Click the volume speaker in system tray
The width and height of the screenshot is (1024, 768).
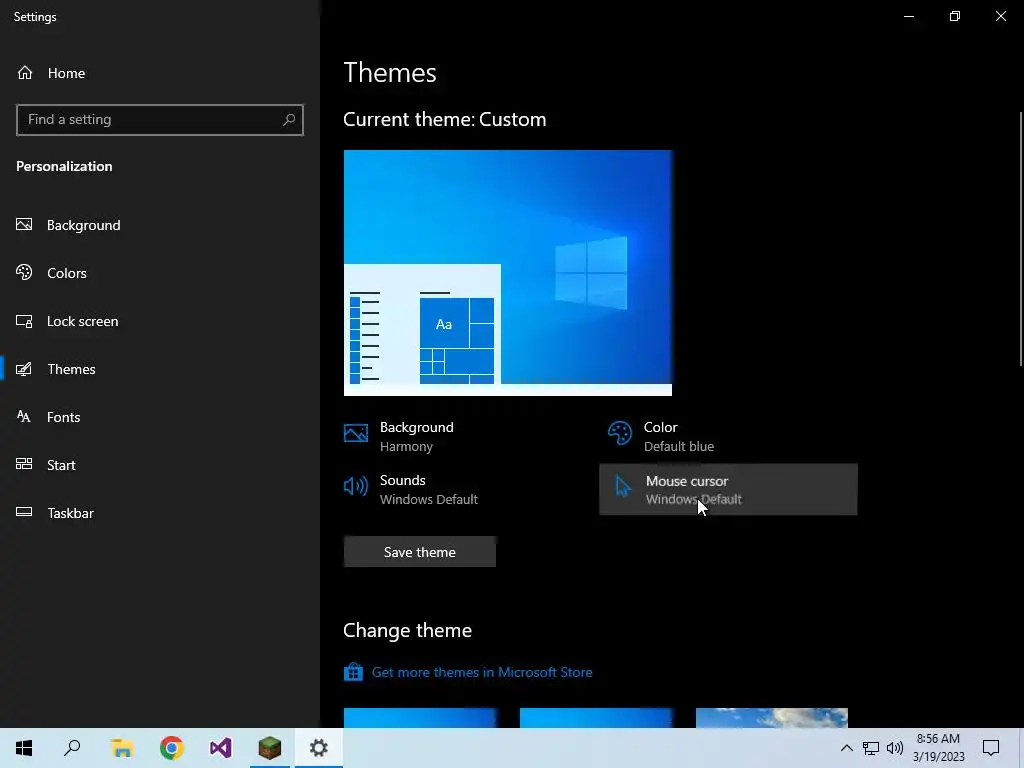(x=895, y=748)
